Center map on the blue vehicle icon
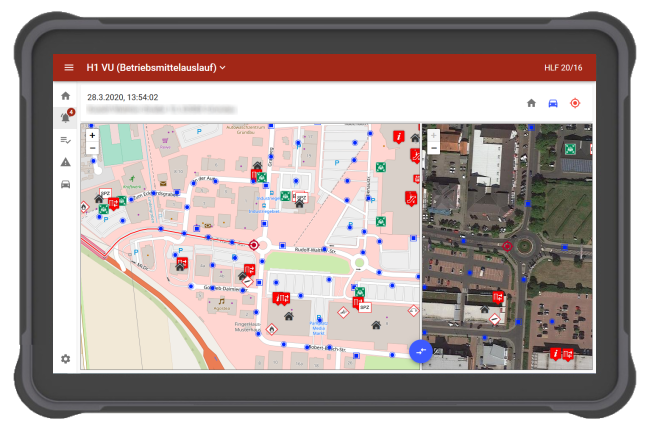 (x=553, y=103)
